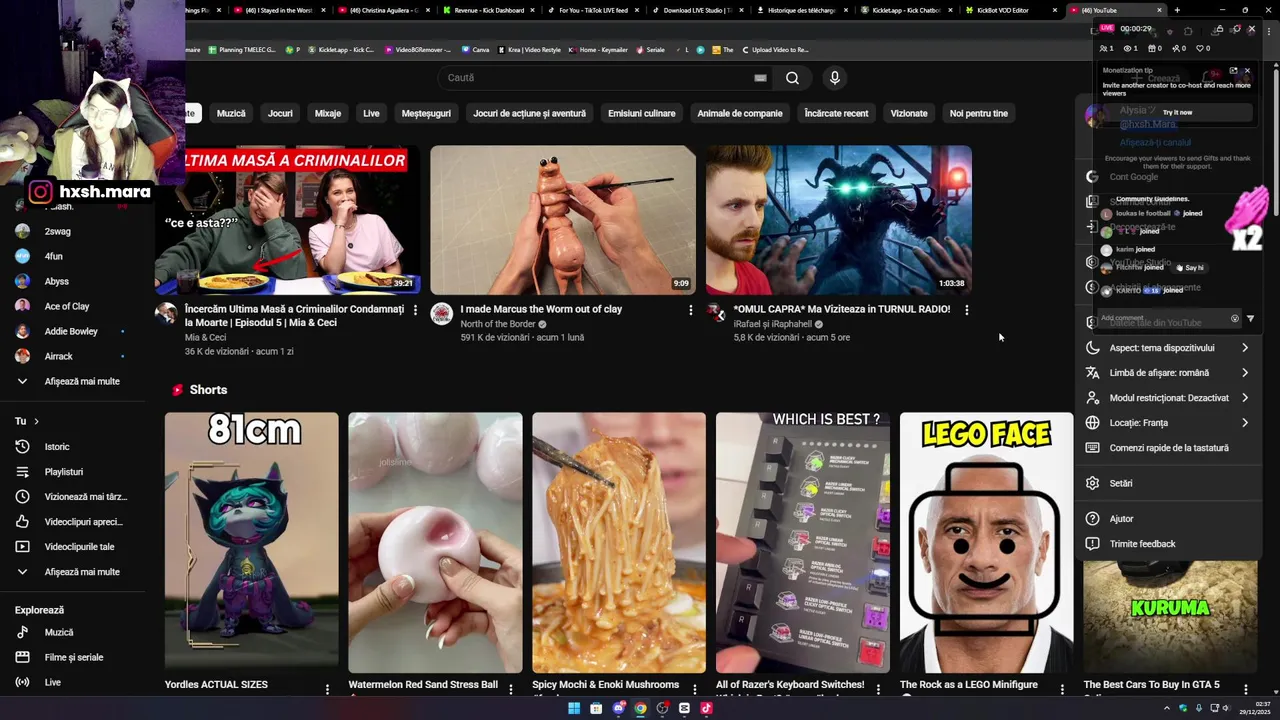The image size is (1280, 720).
Task: Expand Modul restricționat: Dezactivat submenu
Action: point(1167,398)
